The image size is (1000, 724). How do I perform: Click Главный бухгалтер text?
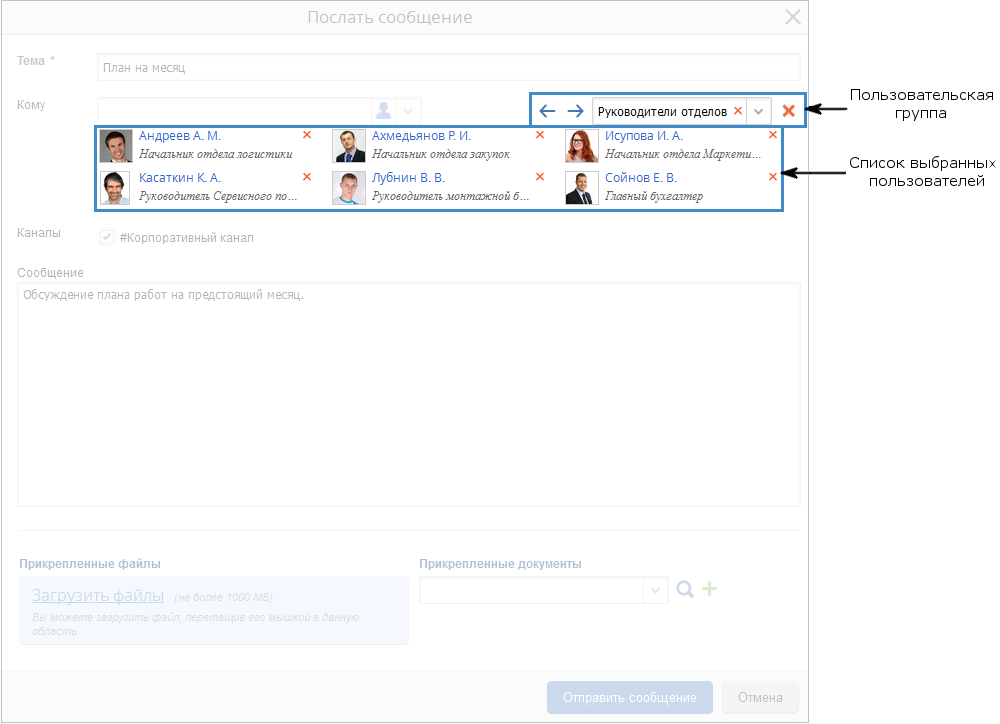pyautogui.click(x=654, y=196)
